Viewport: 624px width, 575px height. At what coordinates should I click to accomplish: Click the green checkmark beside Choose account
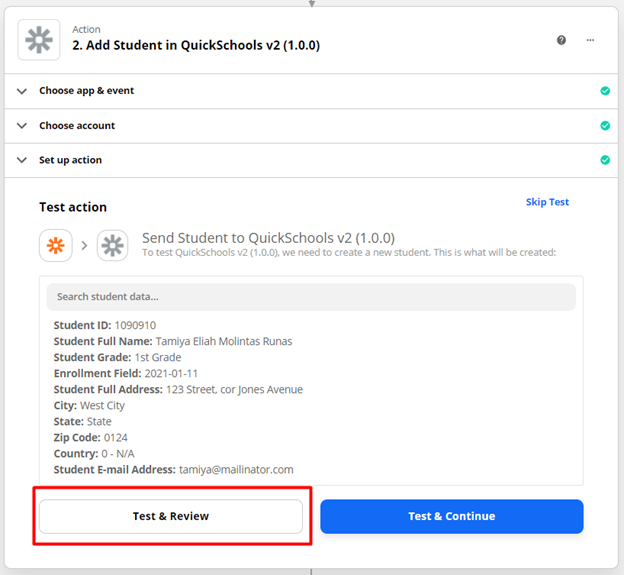(x=605, y=125)
